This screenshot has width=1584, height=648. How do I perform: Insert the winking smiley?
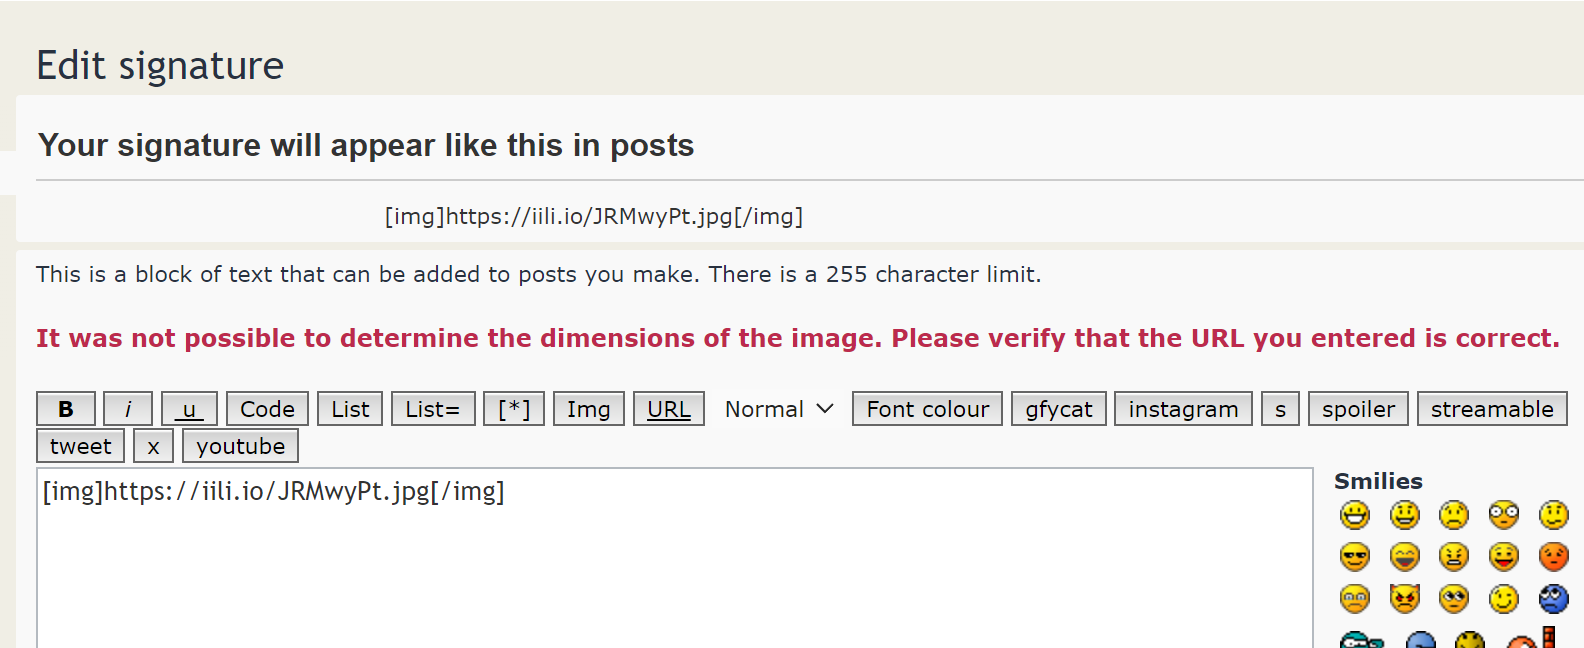1504,599
